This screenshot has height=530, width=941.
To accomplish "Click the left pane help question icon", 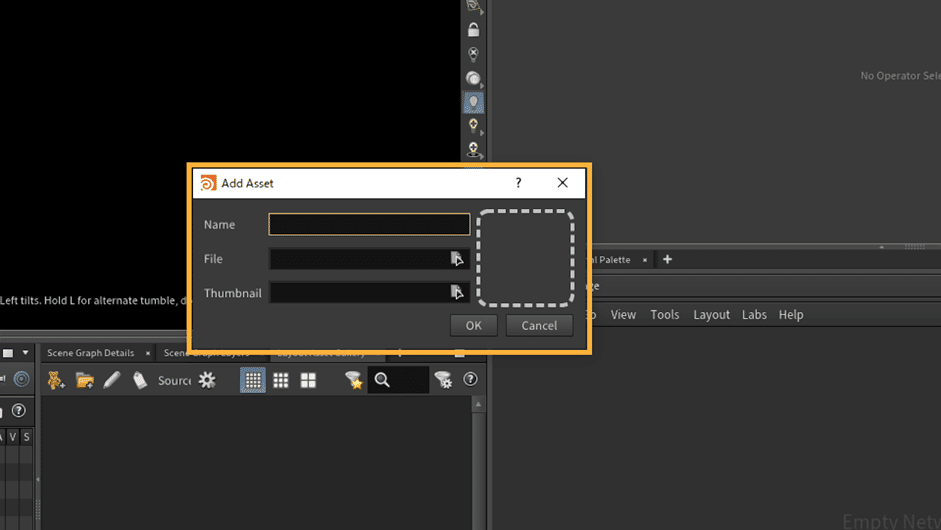I will coord(19,411).
